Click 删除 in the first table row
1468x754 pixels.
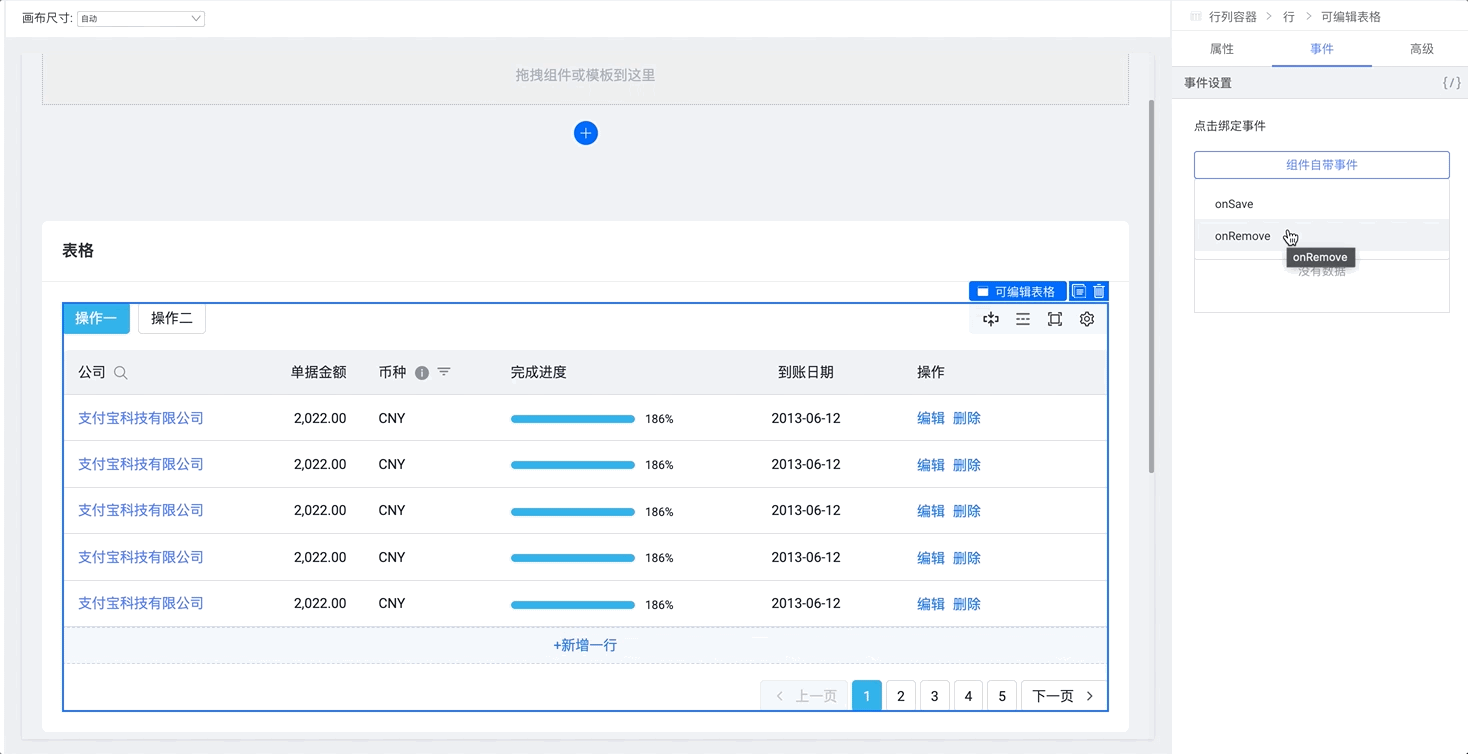[x=967, y=418]
